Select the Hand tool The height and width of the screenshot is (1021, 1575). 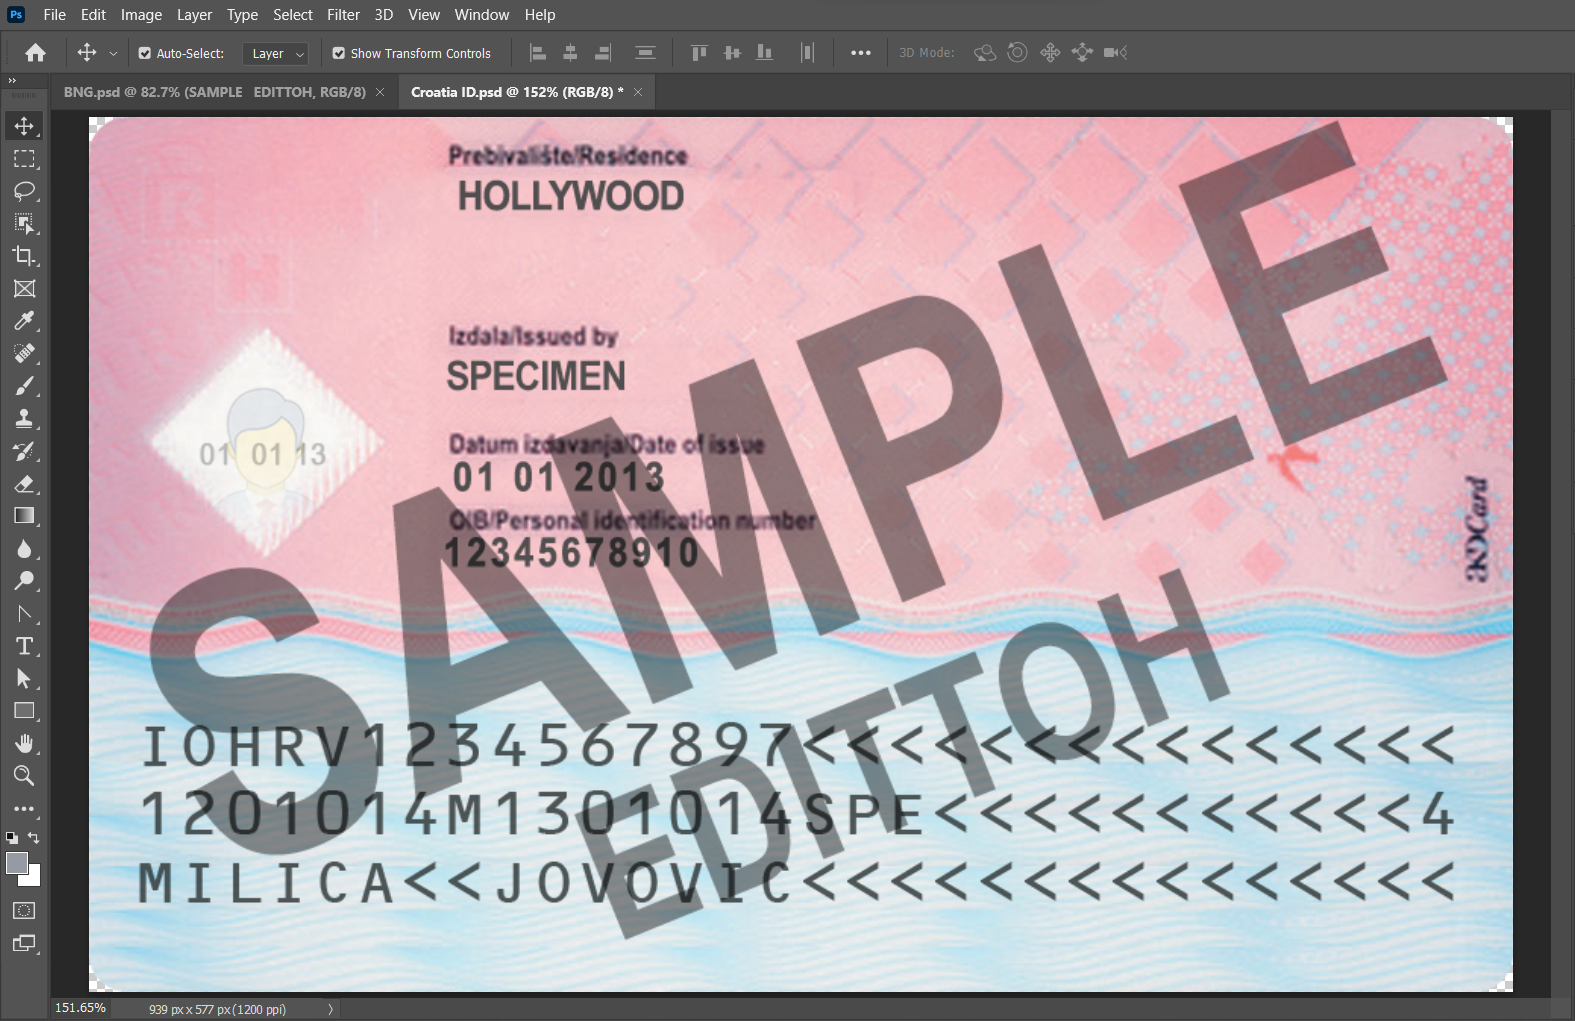24,744
